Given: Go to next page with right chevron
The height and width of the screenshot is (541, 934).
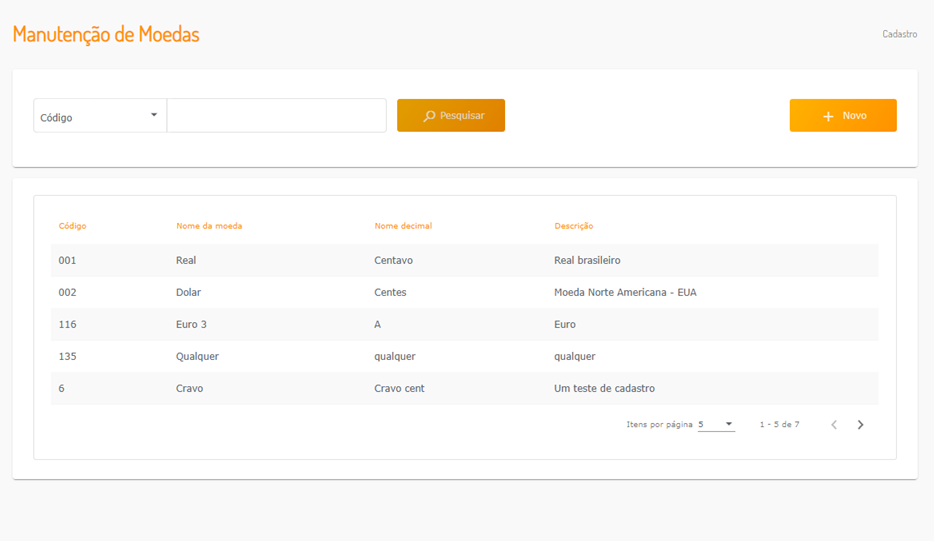Looking at the screenshot, I should click(x=860, y=425).
